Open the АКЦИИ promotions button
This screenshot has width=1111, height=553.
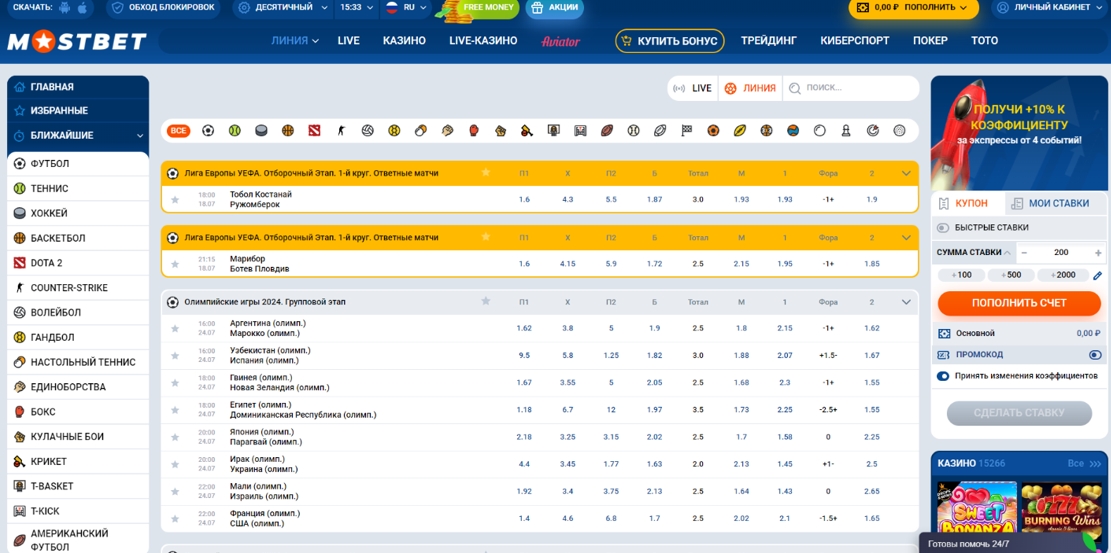click(x=555, y=8)
